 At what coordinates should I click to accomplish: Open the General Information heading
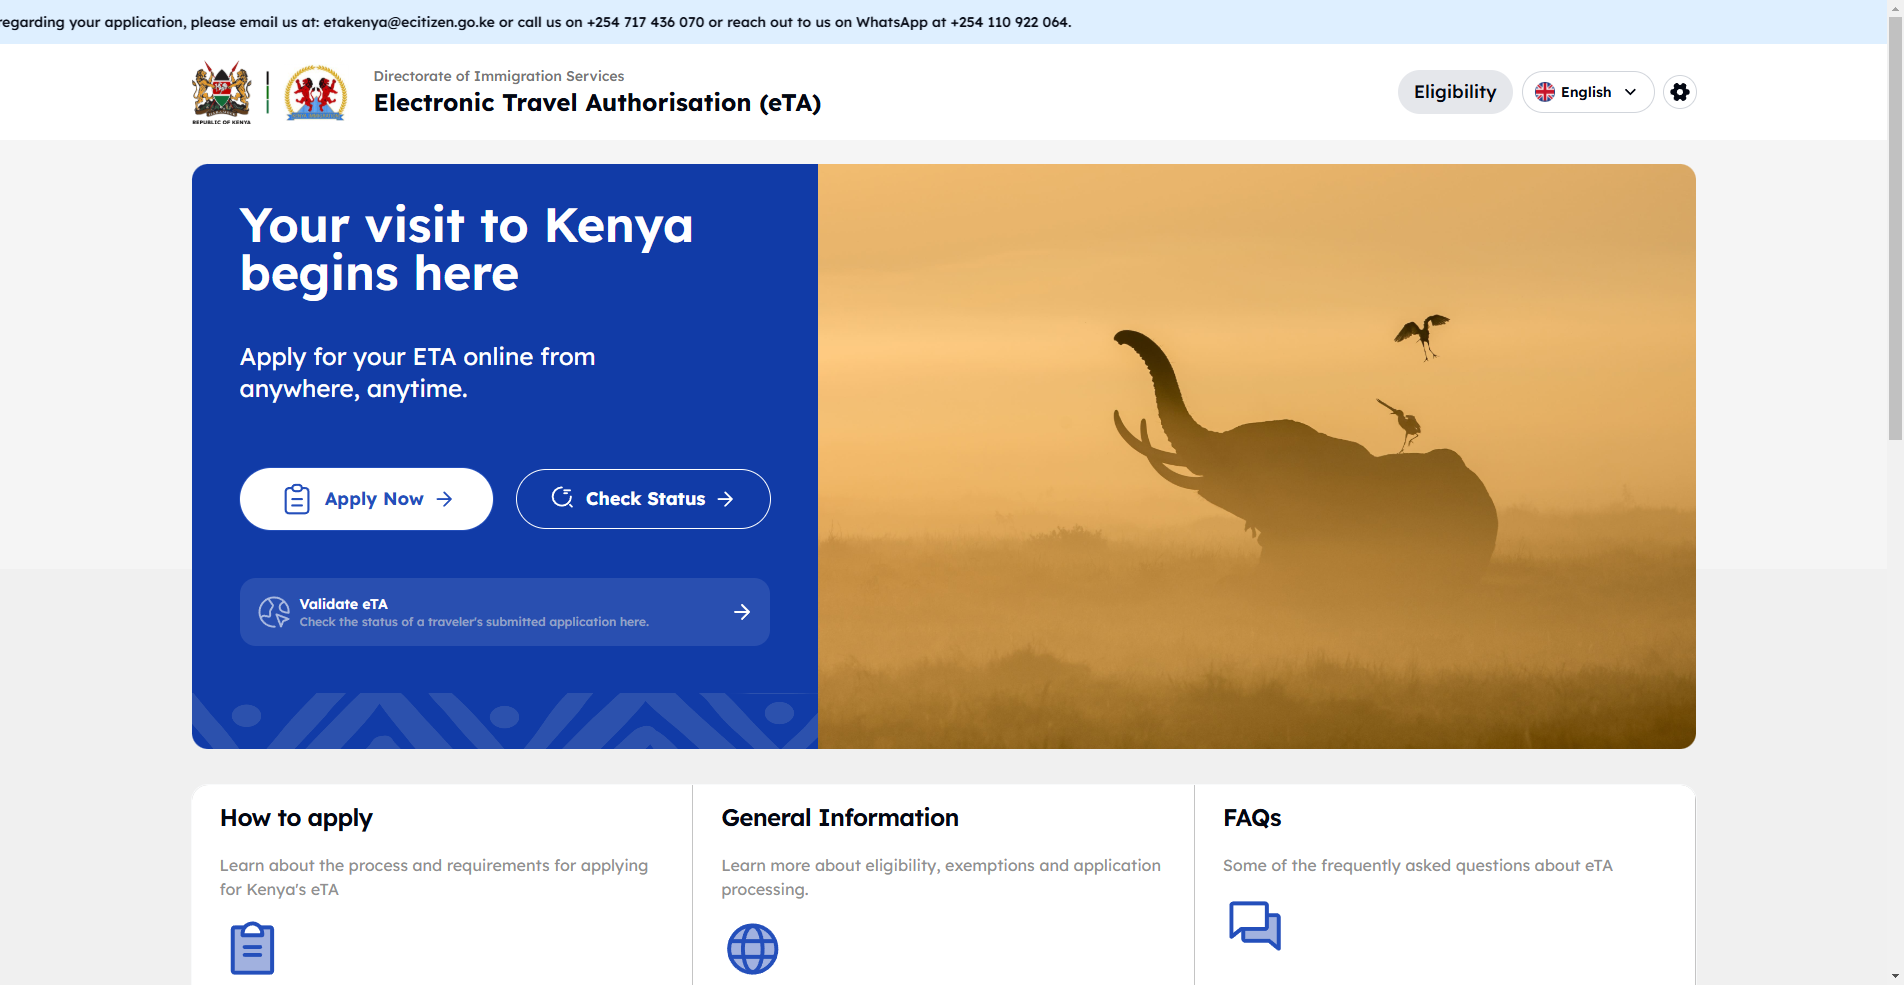tap(840, 818)
